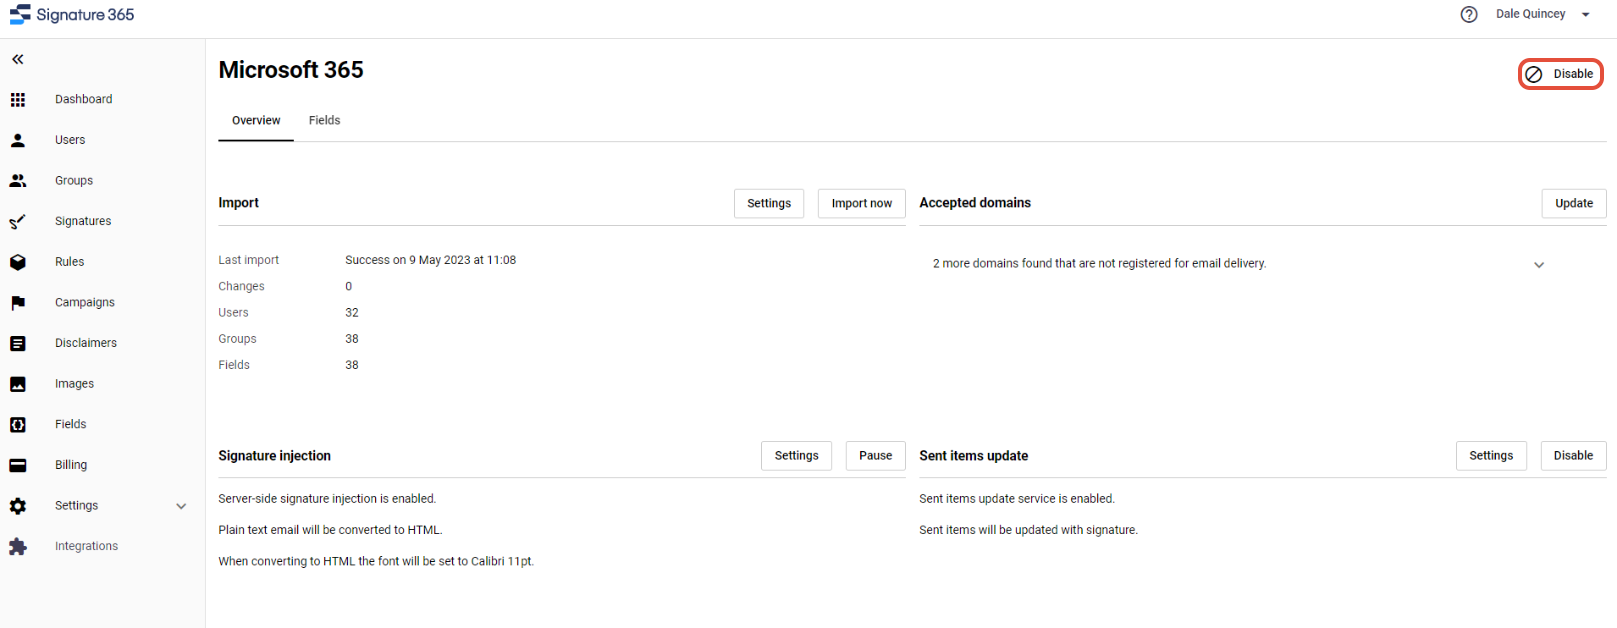Collapse the sidebar with double-chevron icon
The height and width of the screenshot is (628, 1617).
(18, 59)
